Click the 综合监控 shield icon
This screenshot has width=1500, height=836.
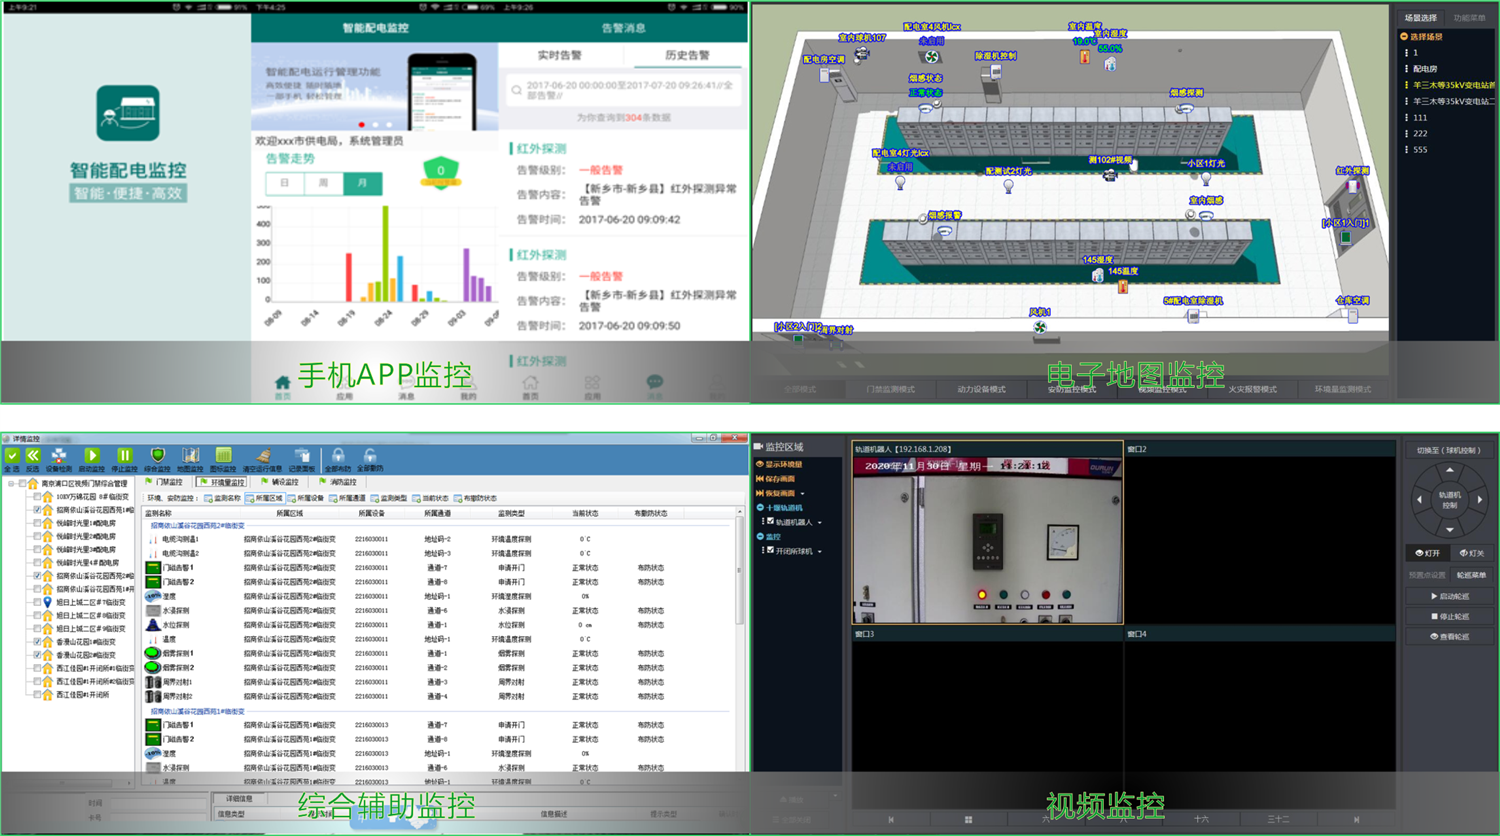pos(157,457)
